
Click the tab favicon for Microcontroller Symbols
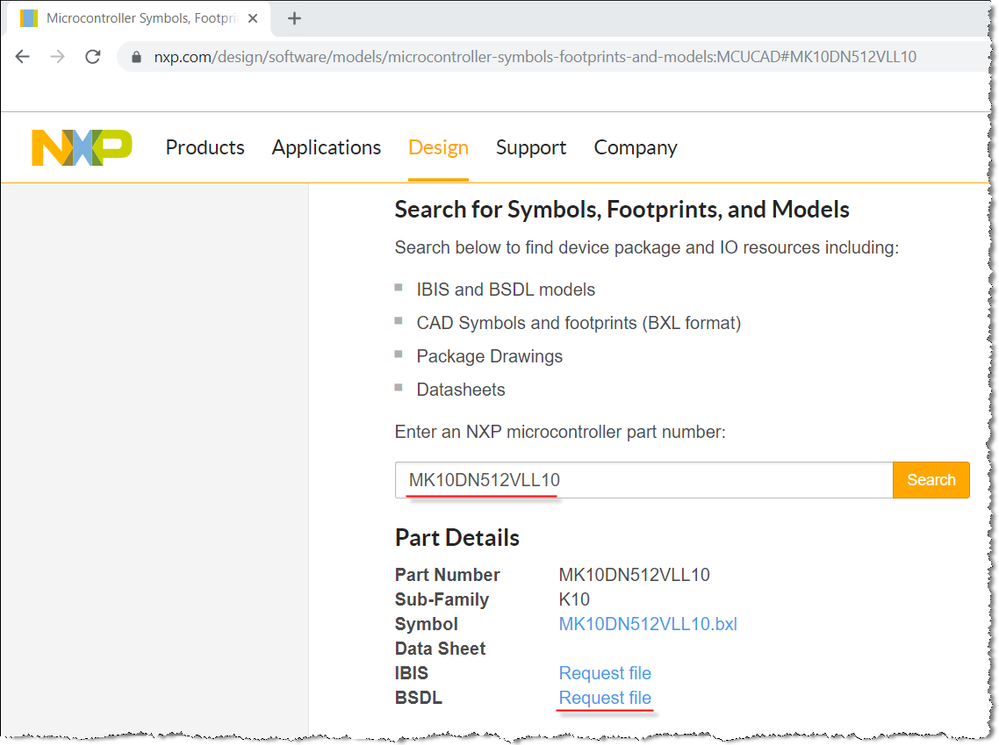point(29,18)
